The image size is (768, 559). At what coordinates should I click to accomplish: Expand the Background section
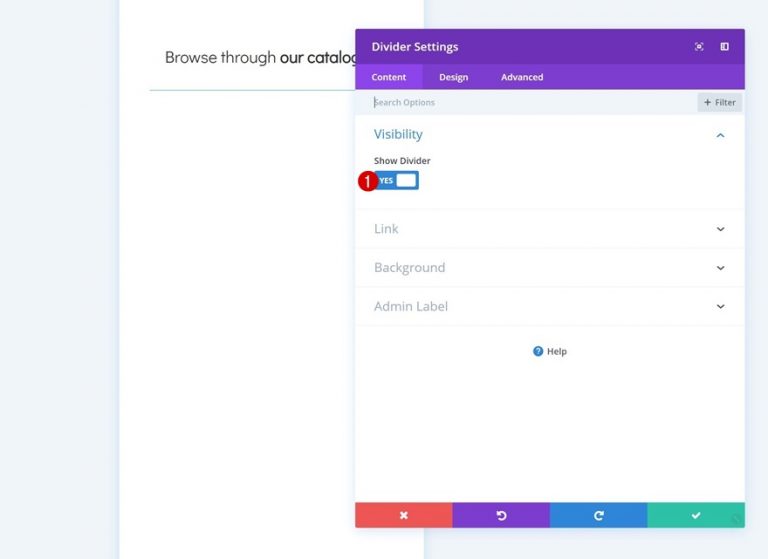click(720, 268)
